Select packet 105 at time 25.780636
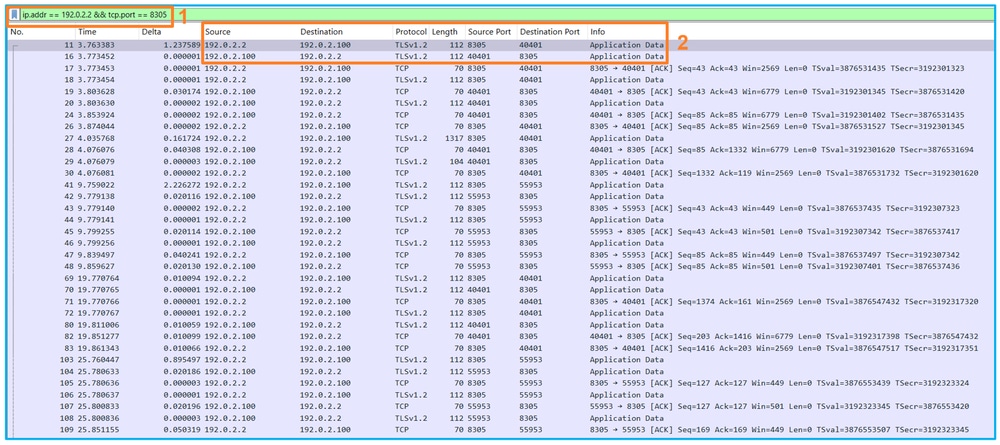The height and width of the screenshot is (445, 1000). [x=501, y=383]
